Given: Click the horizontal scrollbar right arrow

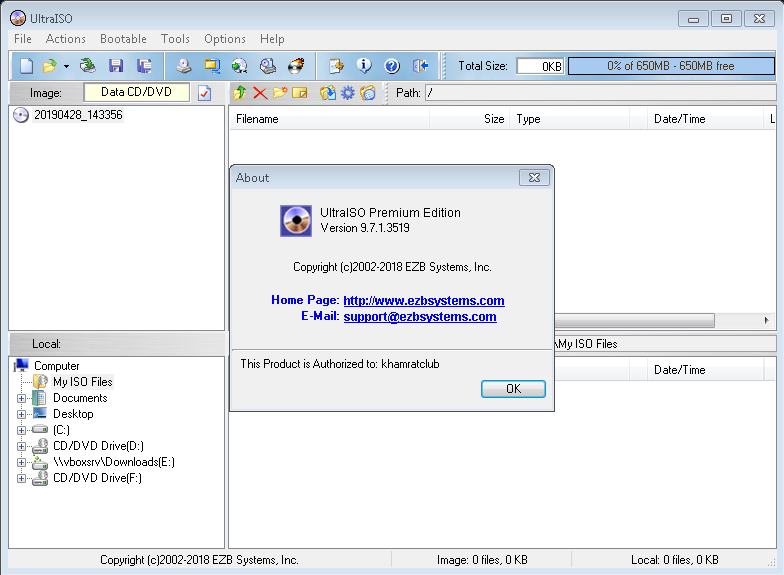Looking at the screenshot, I should 766,320.
